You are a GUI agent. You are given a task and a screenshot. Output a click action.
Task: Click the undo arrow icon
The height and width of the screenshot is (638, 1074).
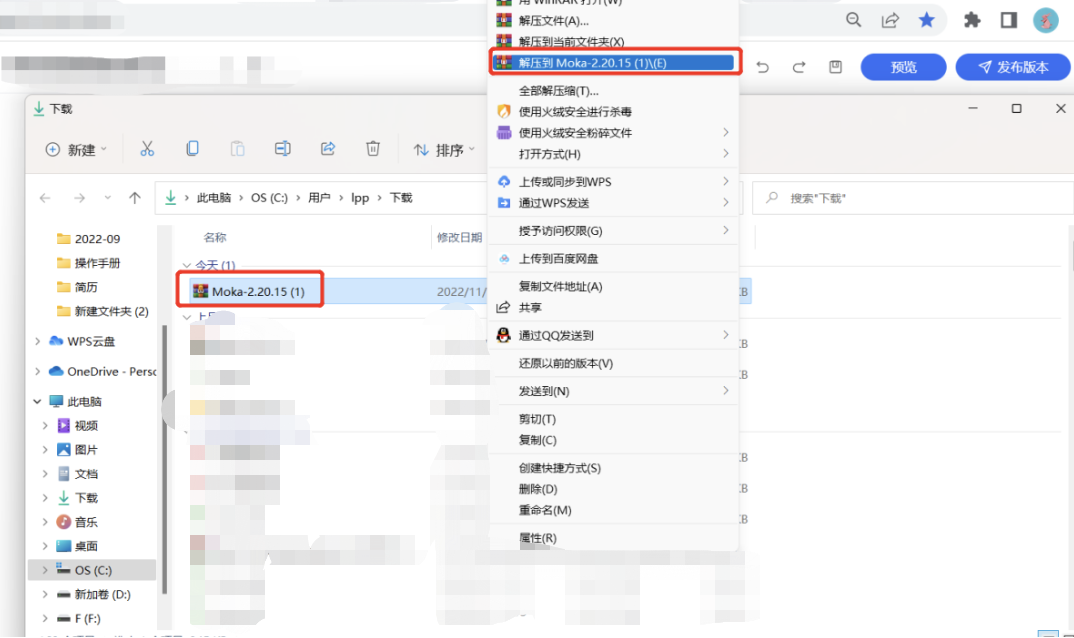(x=762, y=67)
